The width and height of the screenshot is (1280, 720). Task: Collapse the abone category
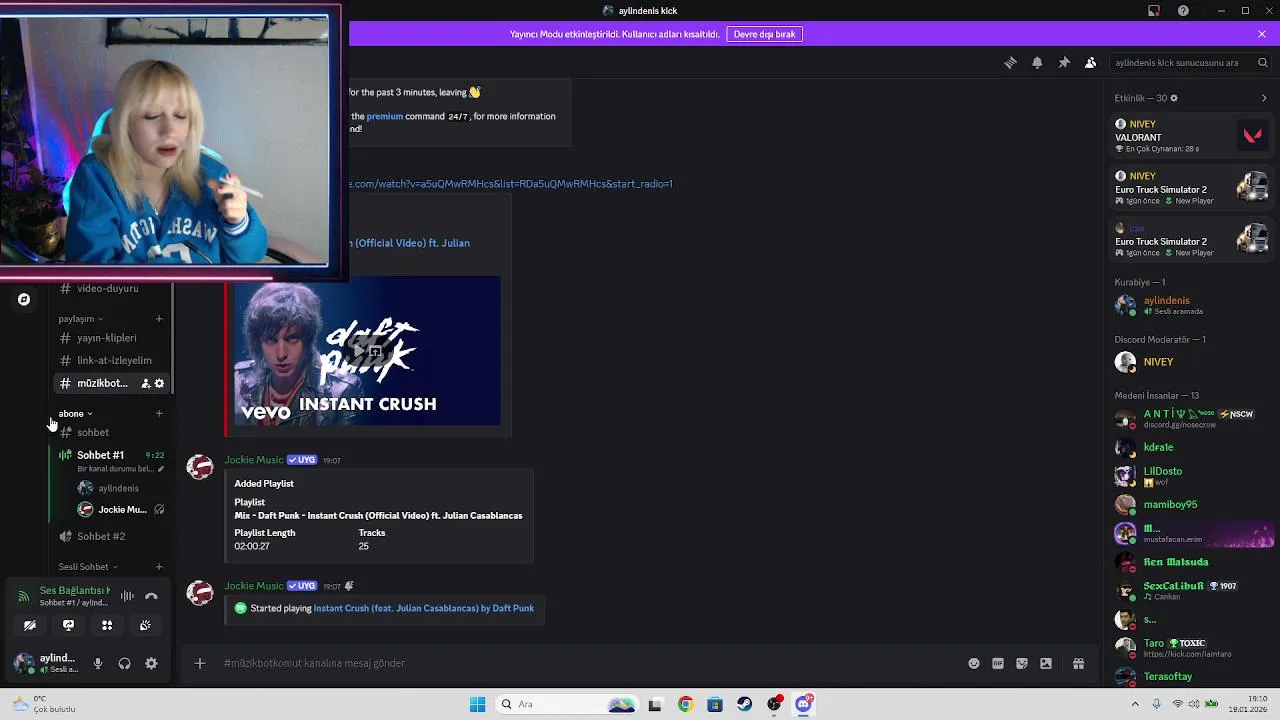(75, 414)
